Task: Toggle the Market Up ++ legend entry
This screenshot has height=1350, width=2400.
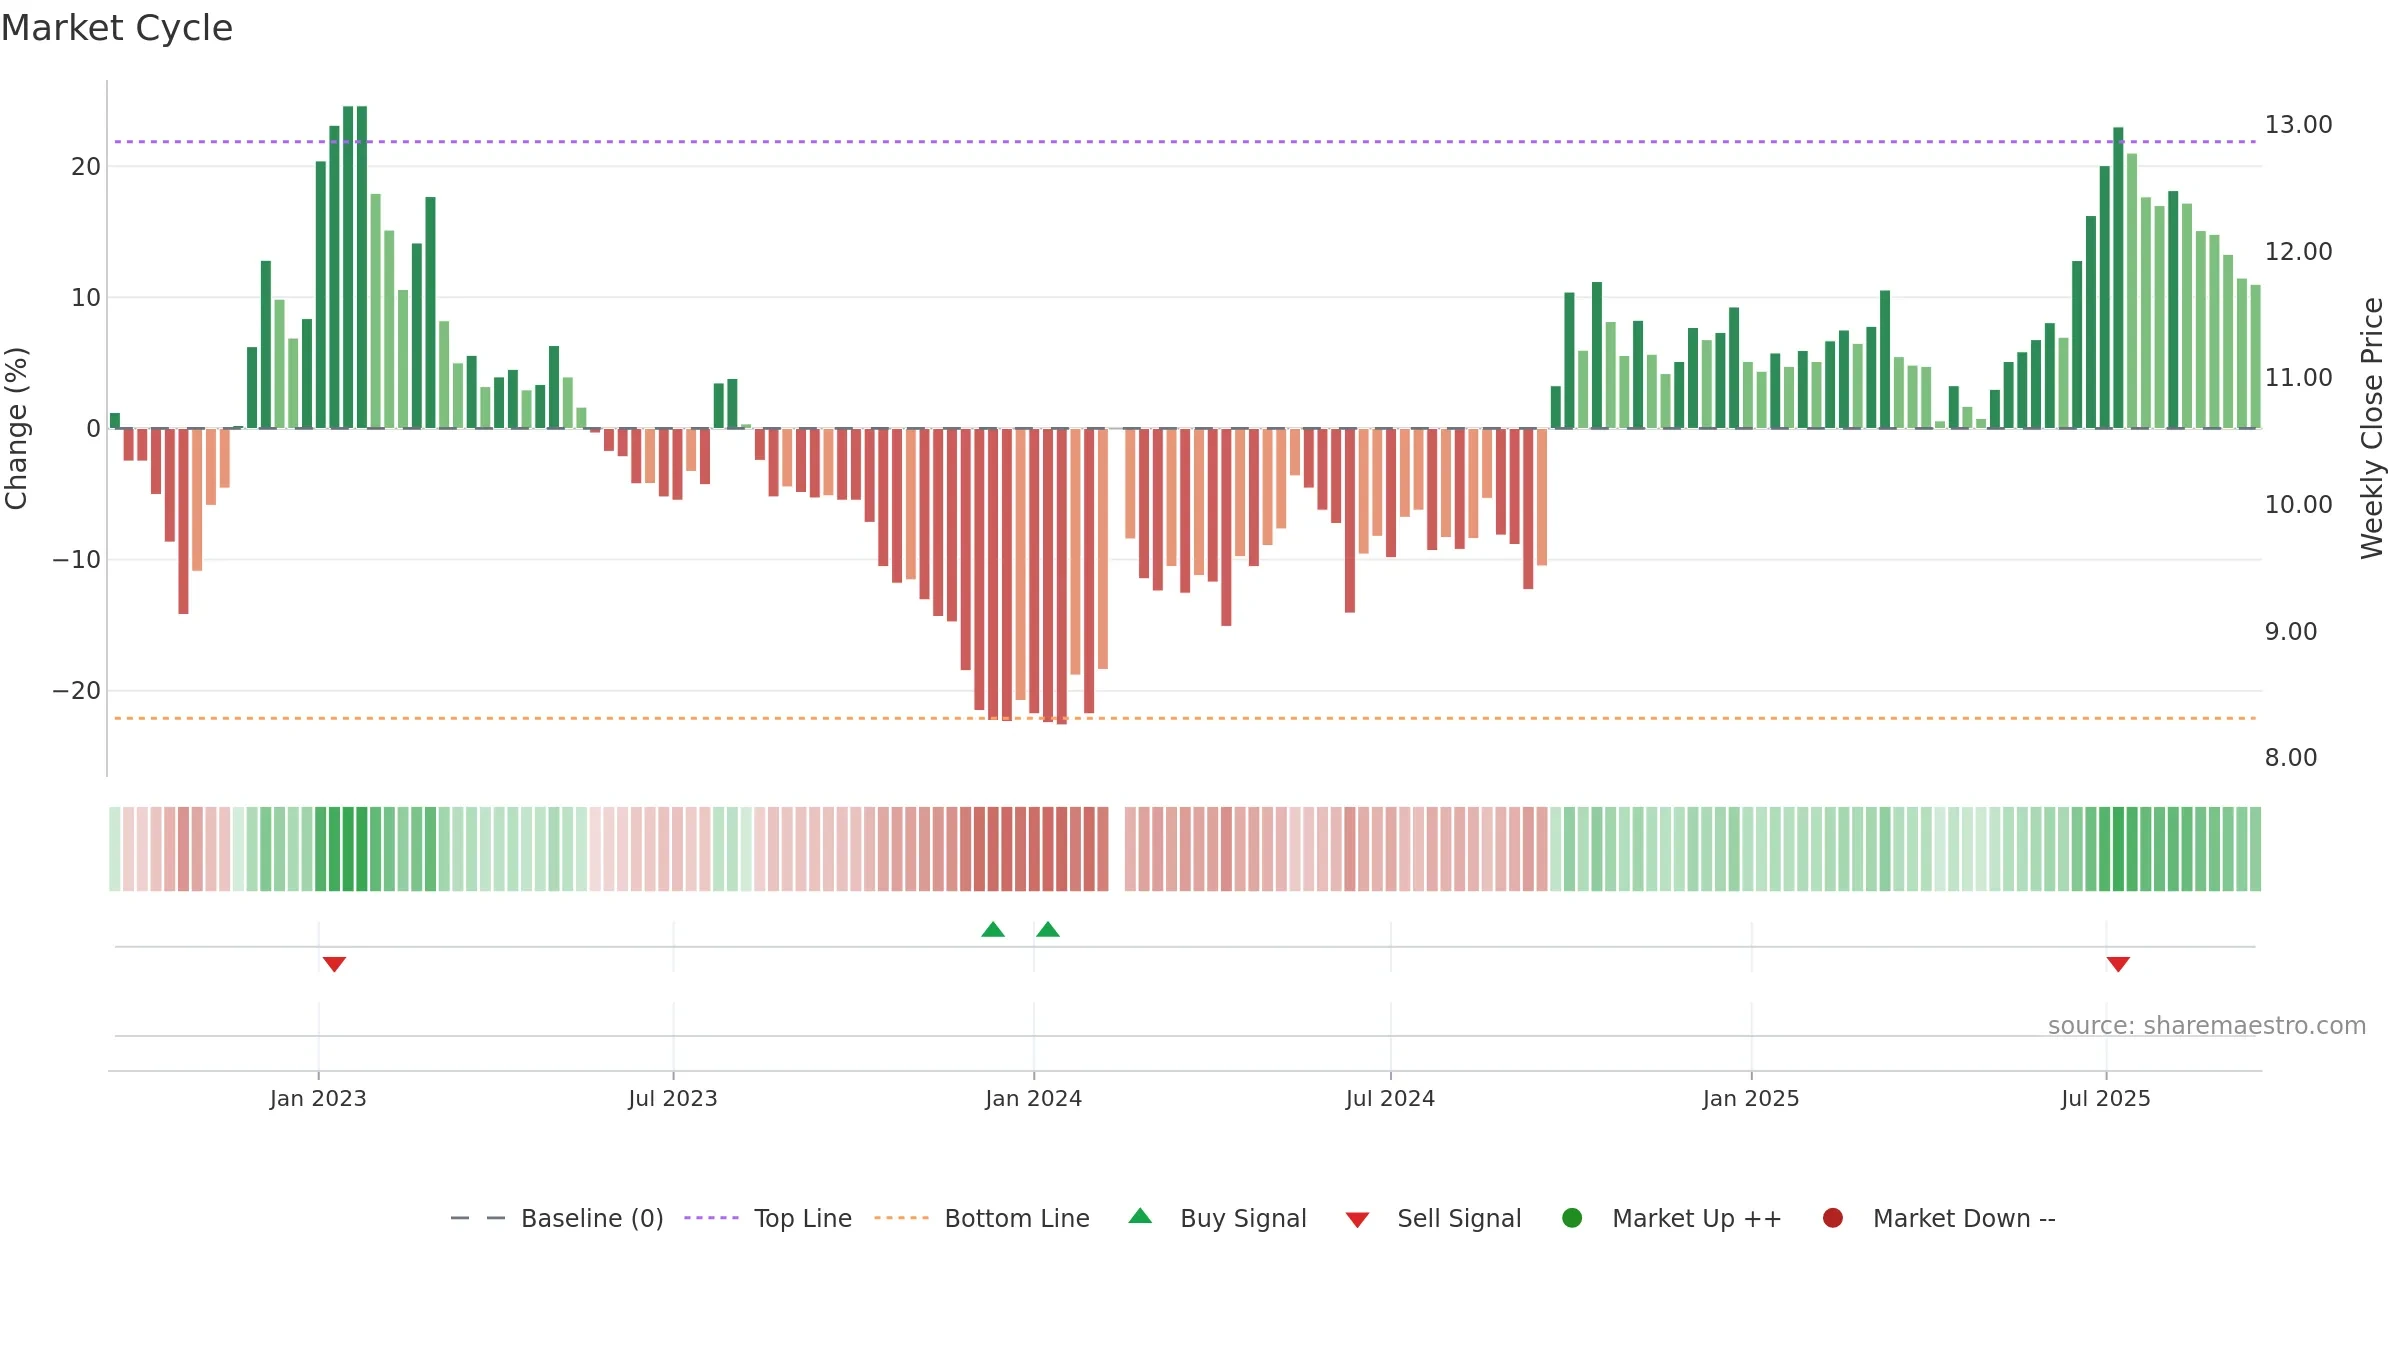Action: [x=1671, y=1218]
